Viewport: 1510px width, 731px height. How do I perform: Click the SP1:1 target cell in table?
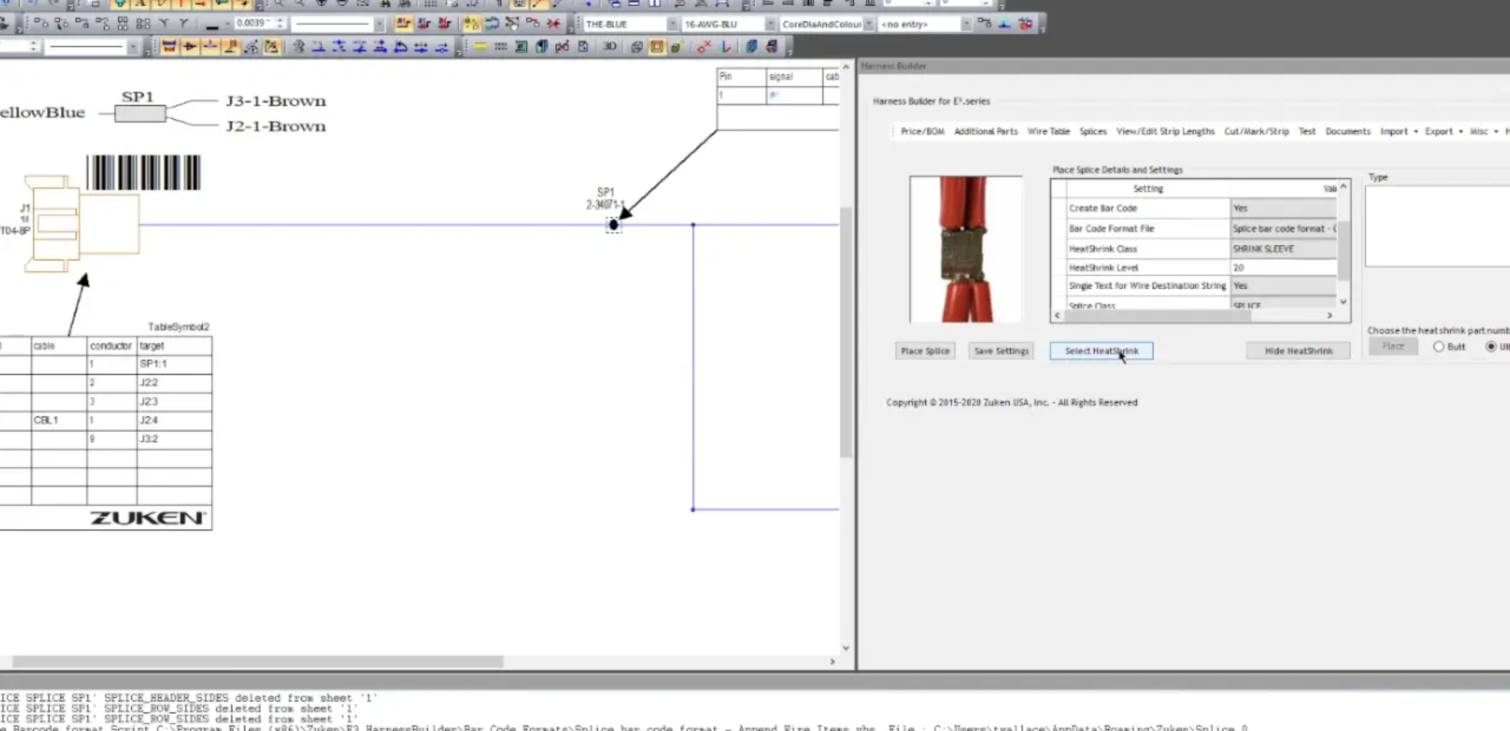point(174,364)
